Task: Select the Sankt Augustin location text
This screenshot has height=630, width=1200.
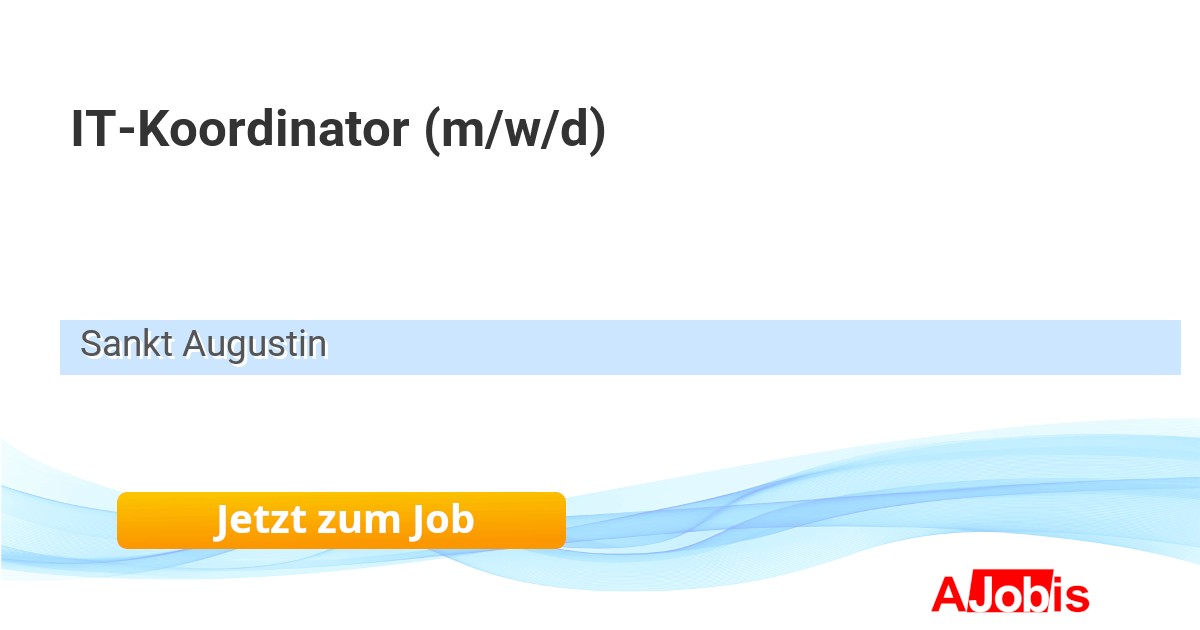Action: click(x=203, y=345)
